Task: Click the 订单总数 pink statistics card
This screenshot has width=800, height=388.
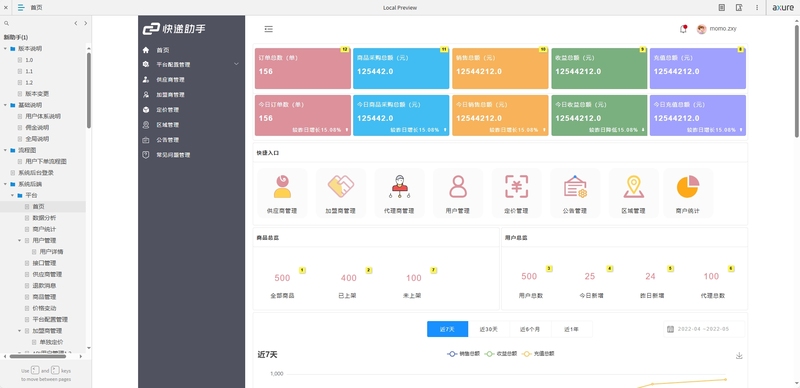Action: (x=303, y=68)
